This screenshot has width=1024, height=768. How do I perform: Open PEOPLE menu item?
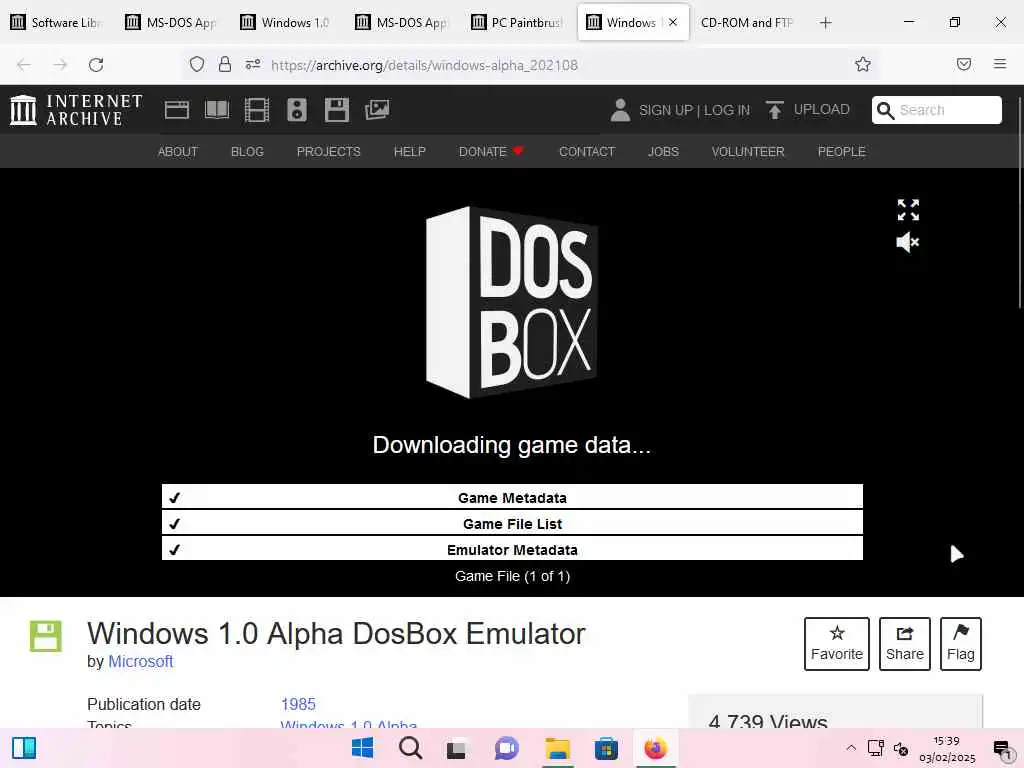[841, 152]
